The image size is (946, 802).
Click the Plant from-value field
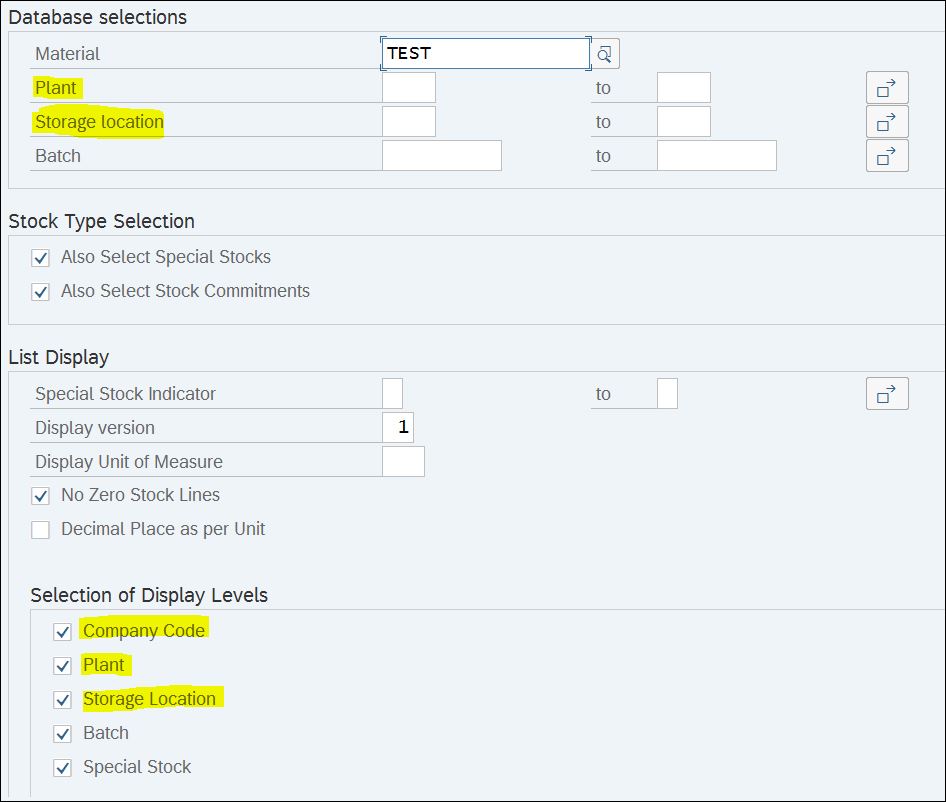[408, 88]
